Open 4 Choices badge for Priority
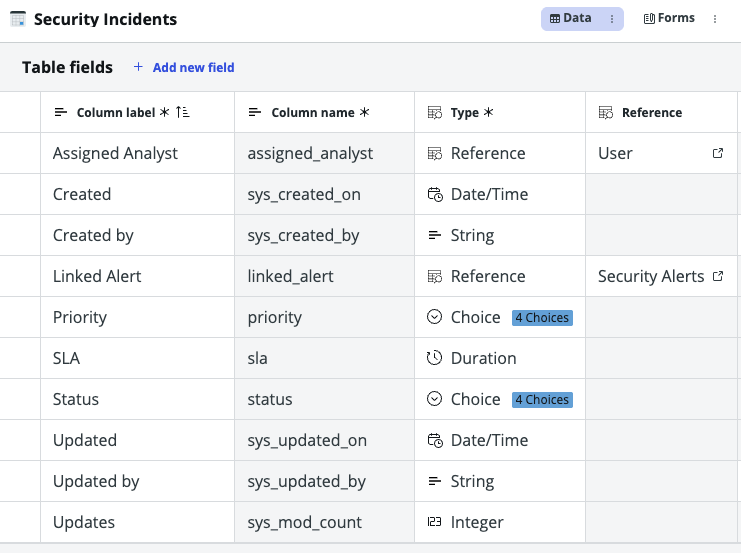The image size is (741, 553). tap(542, 318)
